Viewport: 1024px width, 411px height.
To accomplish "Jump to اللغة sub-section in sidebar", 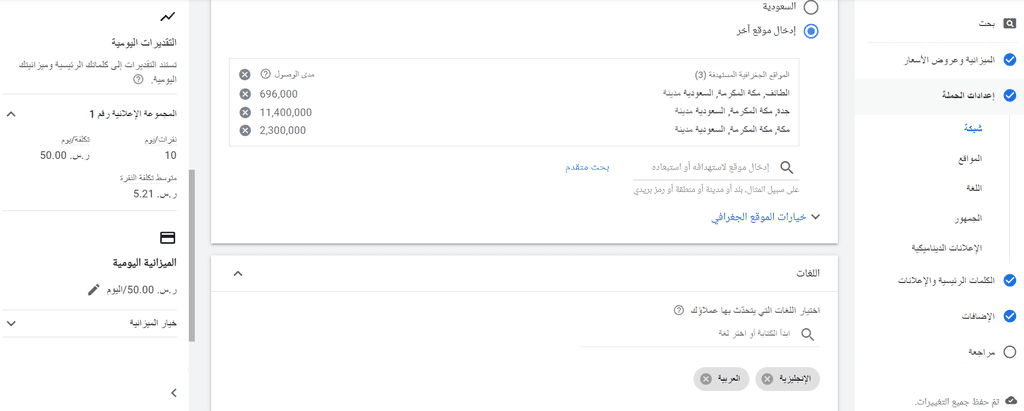I will [x=974, y=188].
